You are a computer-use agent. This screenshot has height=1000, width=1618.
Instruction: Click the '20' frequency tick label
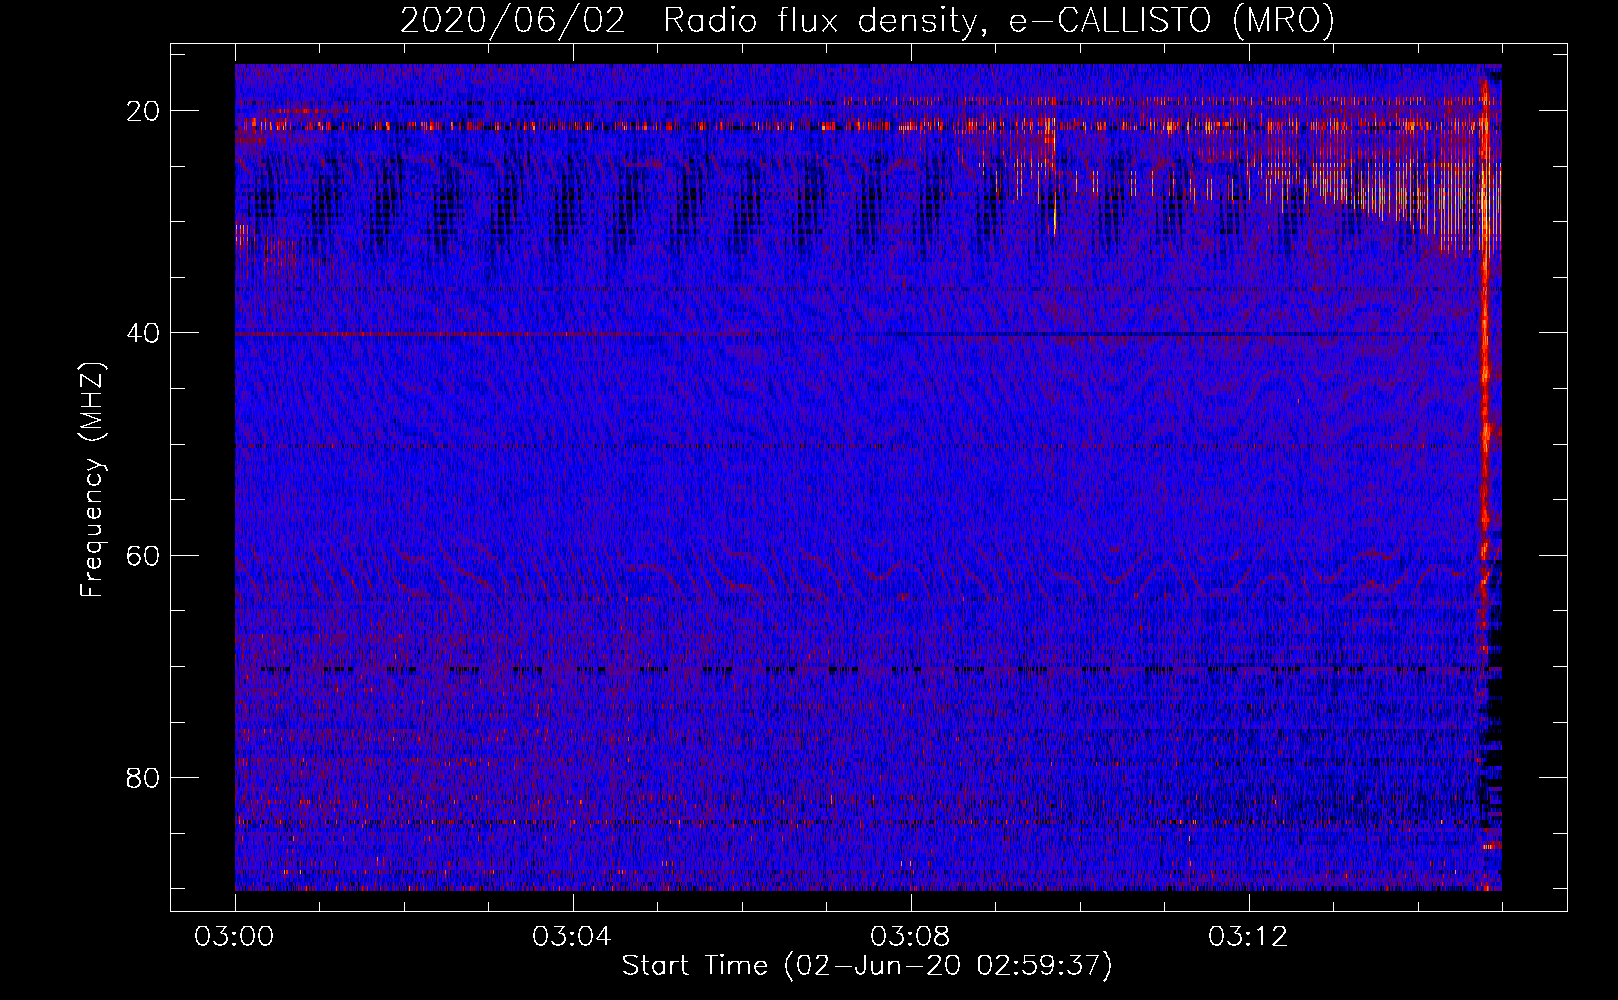(144, 111)
